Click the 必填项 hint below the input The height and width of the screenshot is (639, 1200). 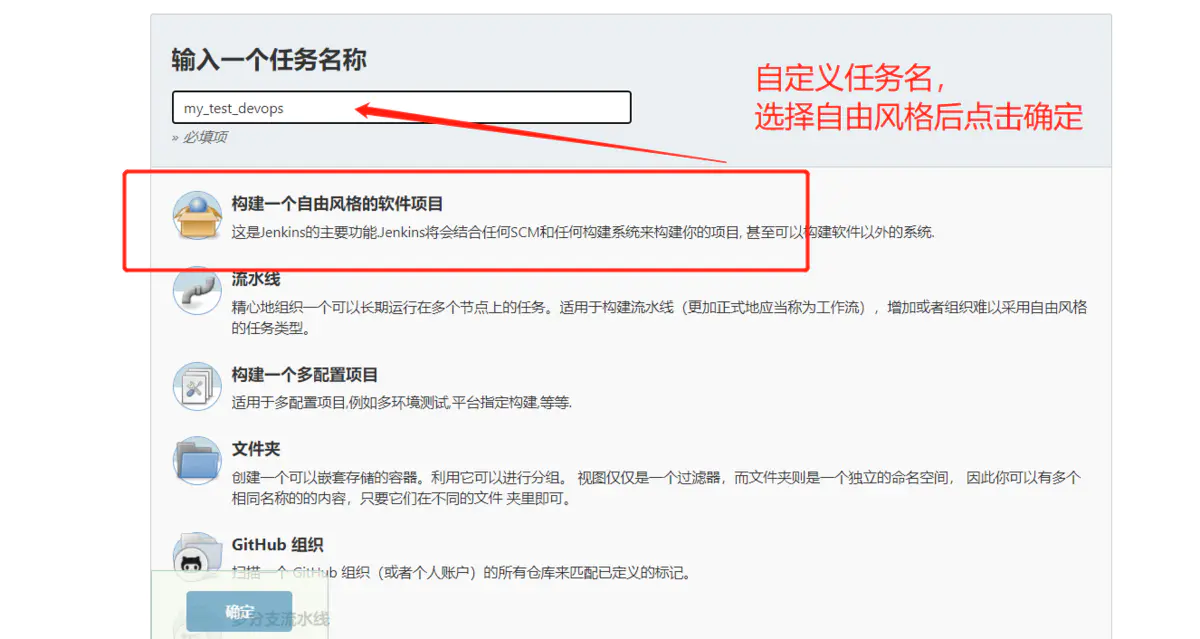[200, 137]
